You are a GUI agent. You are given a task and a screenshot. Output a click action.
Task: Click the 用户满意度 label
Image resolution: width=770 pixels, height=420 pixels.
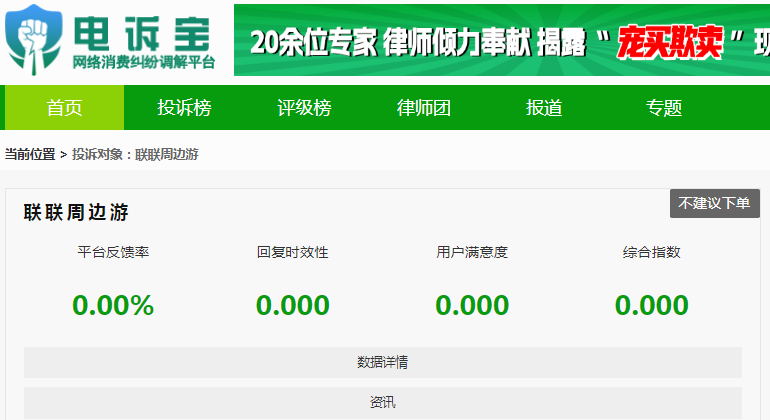point(472,252)
